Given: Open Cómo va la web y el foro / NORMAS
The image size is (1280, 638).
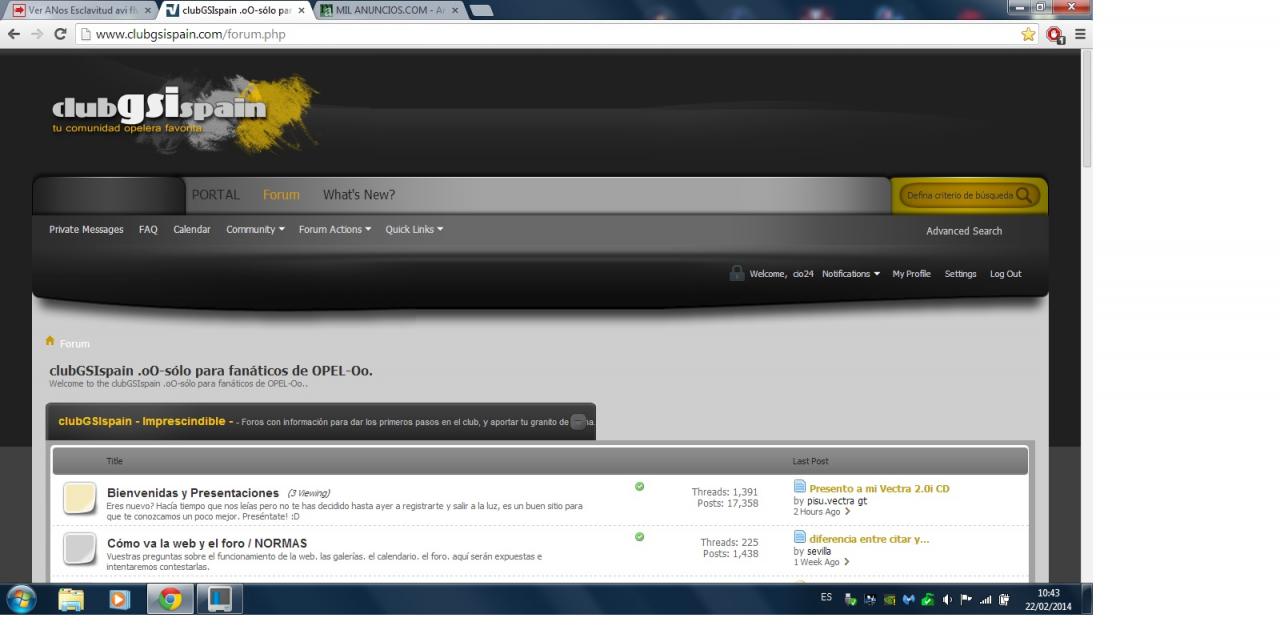Looking at the screenshot, I should pos(207,543).
